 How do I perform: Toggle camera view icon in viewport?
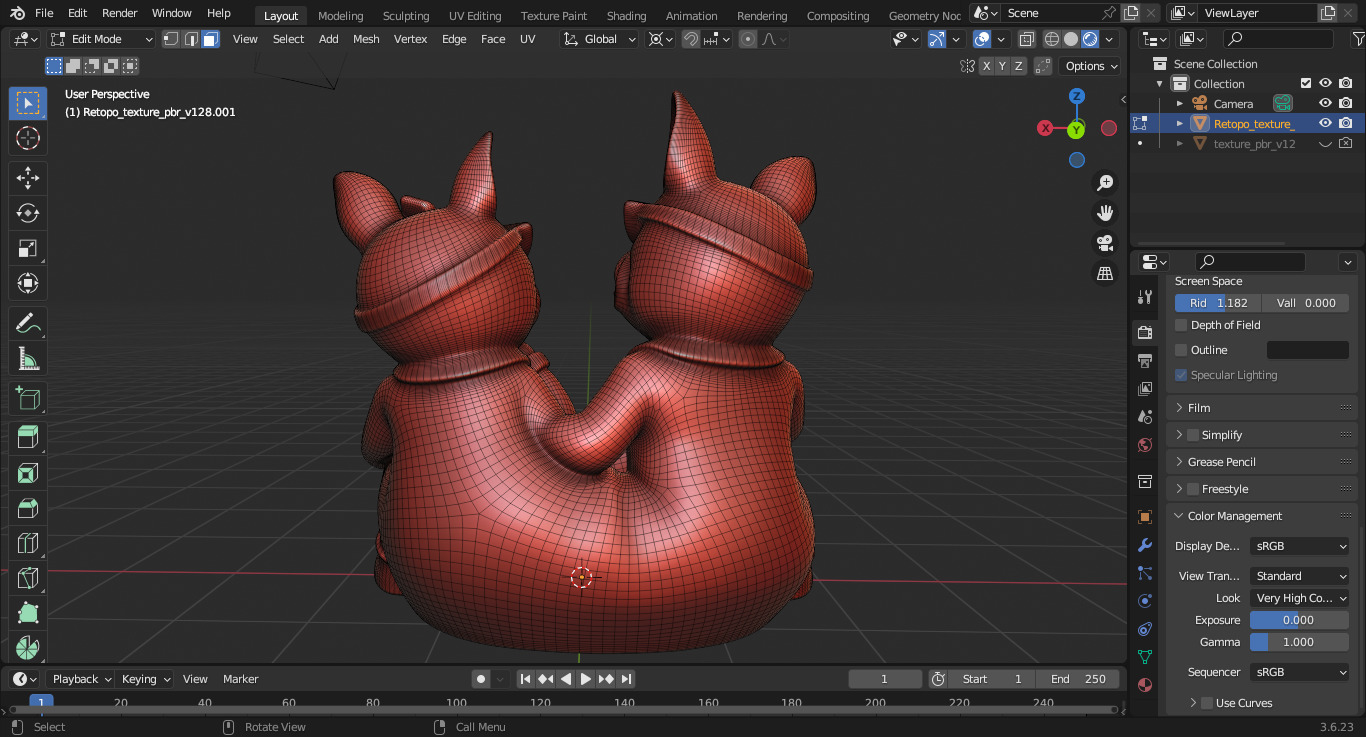(x=1105, y=243)
